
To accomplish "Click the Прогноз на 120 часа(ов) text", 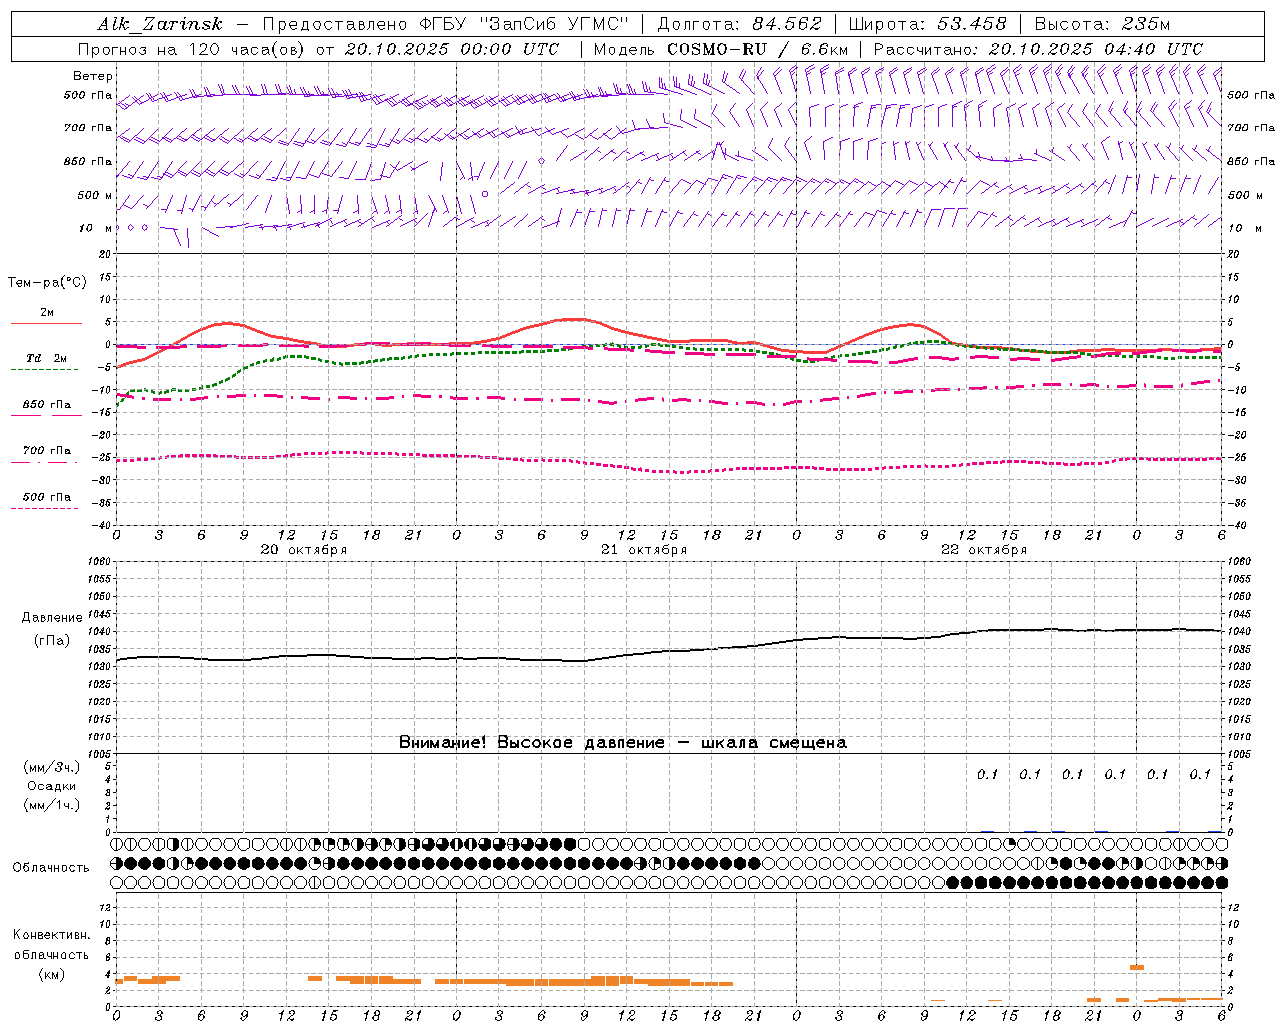I will (192, 49).
